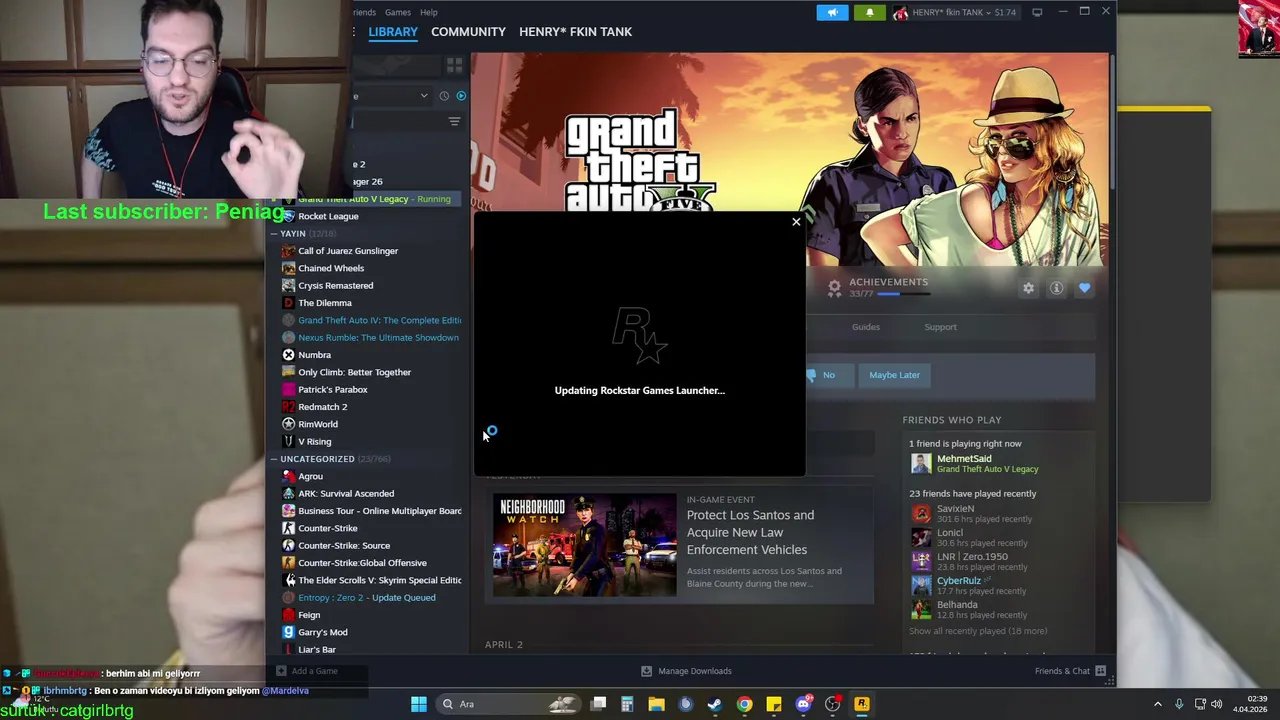Open HENRY* FKIN TANK profile tab
1280x720 pixels.
point(575,32)
